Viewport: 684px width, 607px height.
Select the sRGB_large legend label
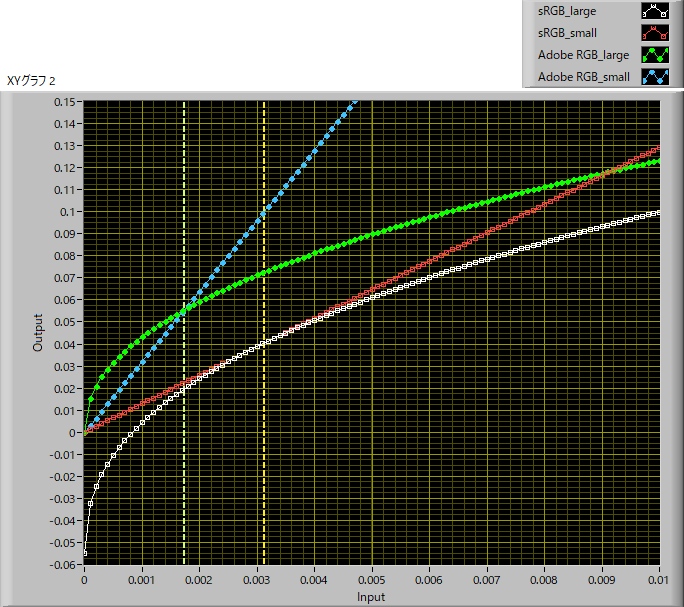pos(568,12)
